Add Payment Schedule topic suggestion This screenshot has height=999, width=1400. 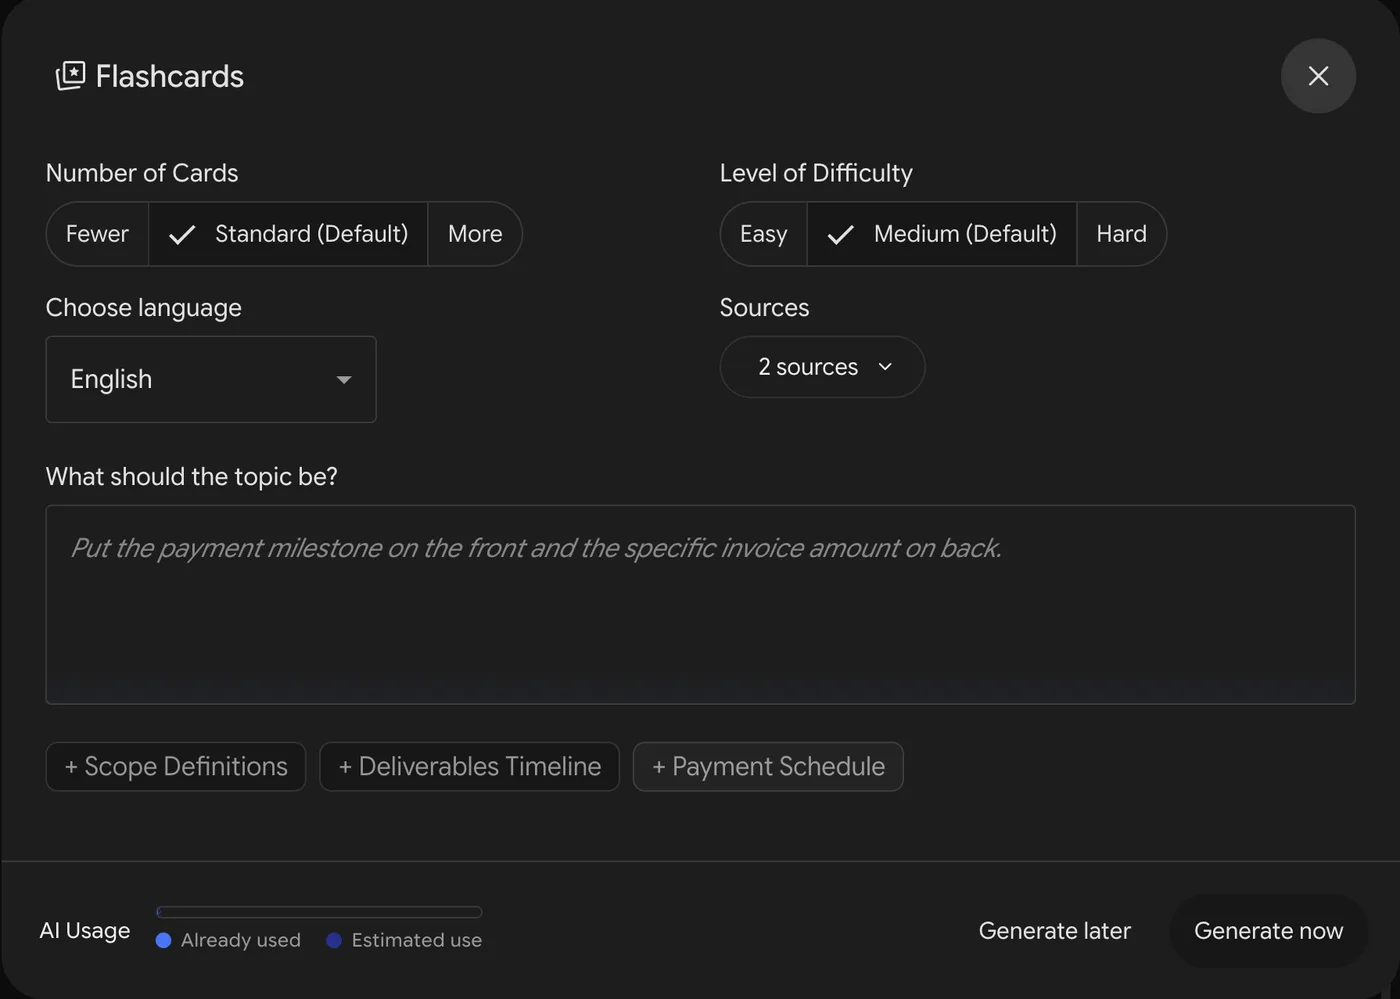point(768,766)
